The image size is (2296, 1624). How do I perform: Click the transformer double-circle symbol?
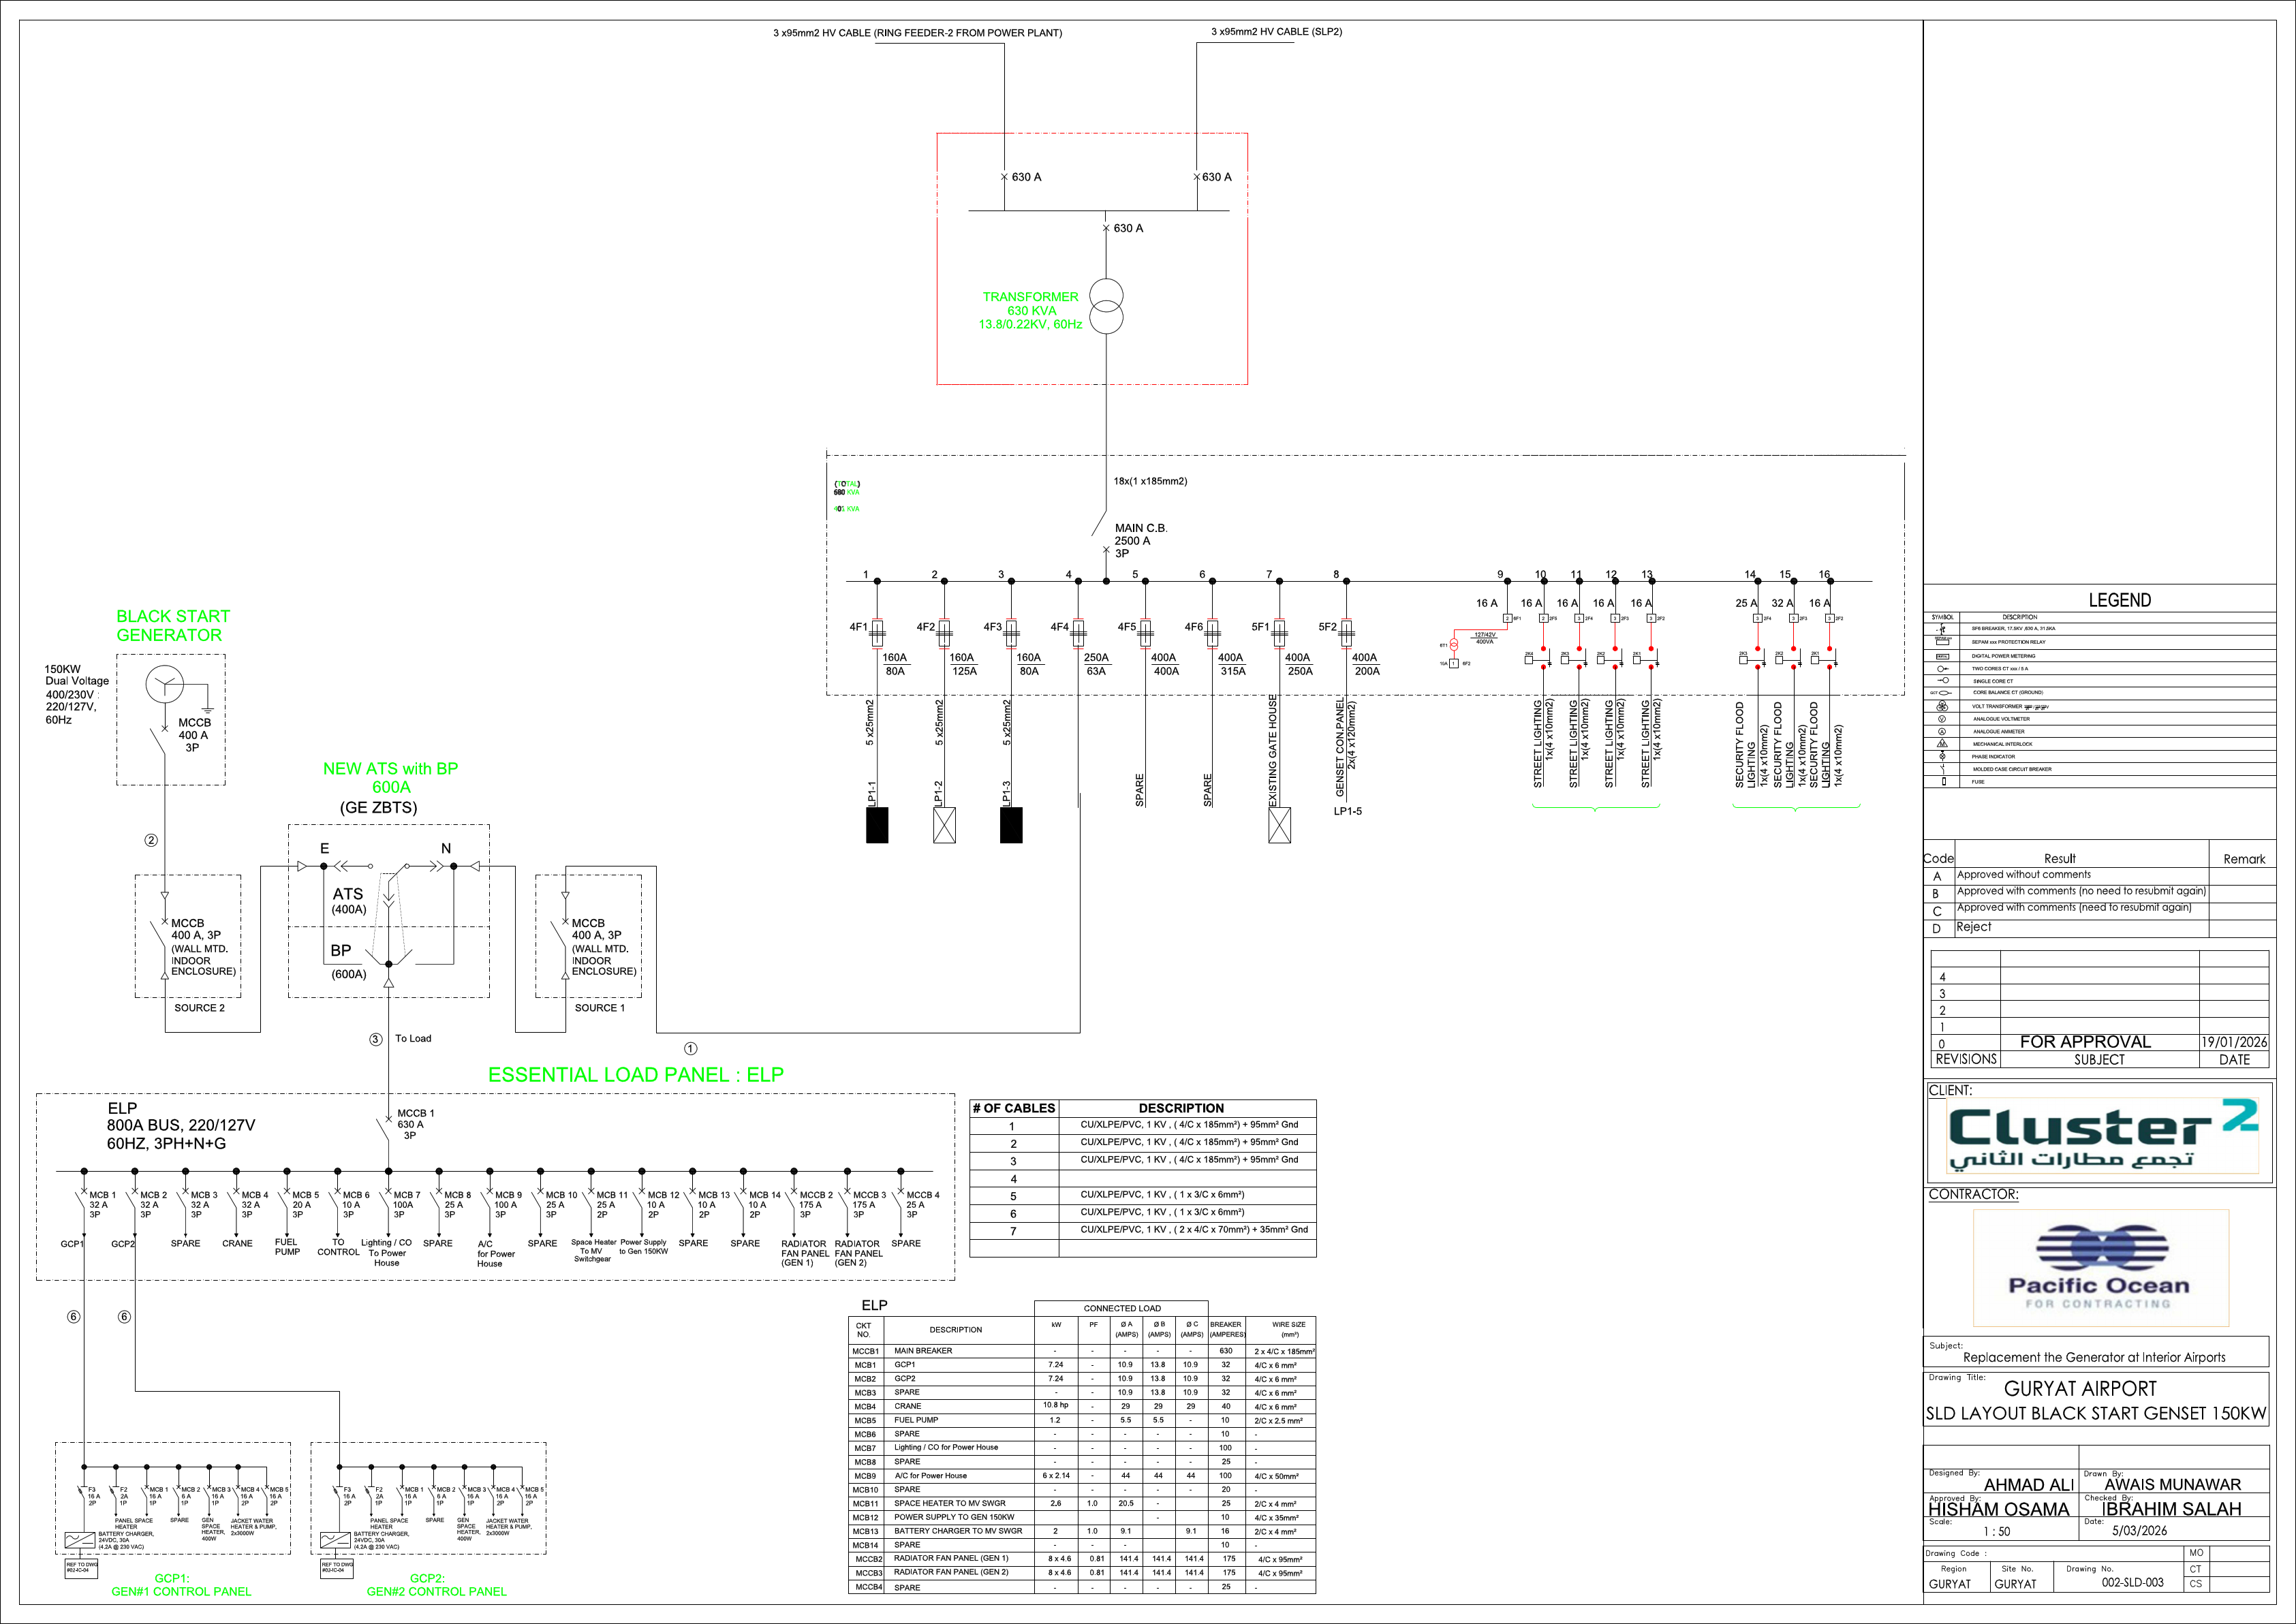[1106, 307]
